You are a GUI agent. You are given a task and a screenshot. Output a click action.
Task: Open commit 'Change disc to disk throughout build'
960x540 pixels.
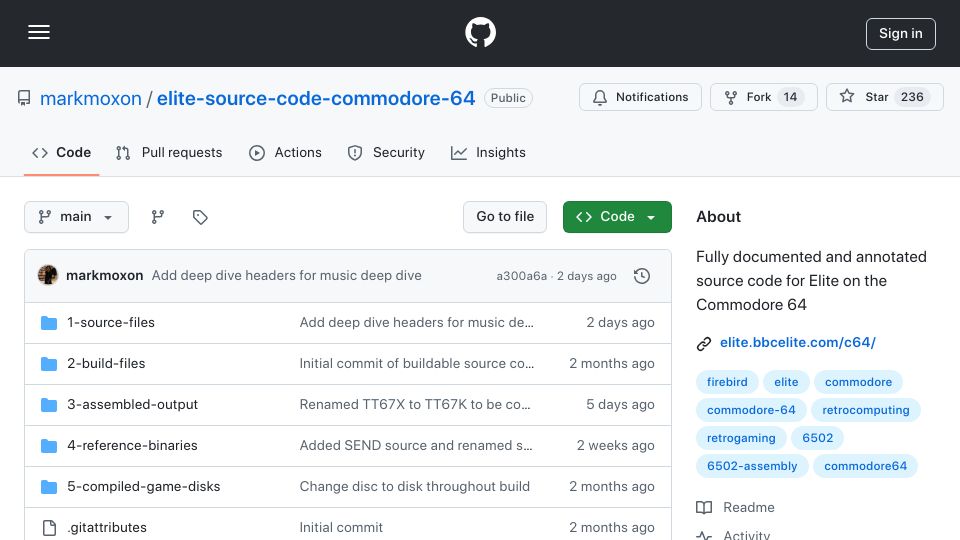point(414,487)
